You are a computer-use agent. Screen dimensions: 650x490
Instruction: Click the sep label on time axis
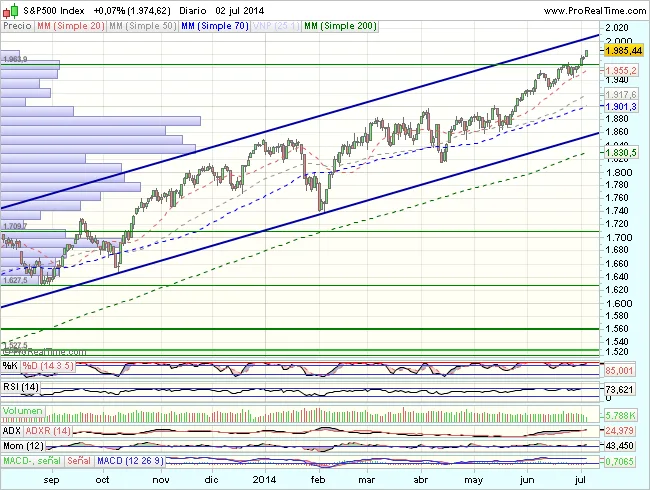click(x=51, y=480)
